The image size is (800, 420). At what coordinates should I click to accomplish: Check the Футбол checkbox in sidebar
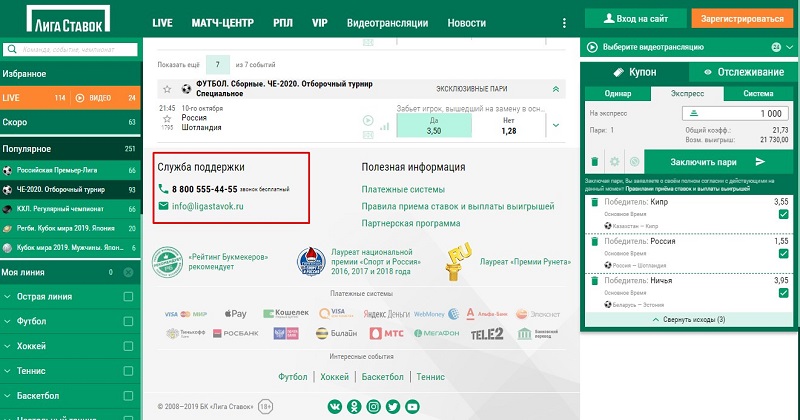pyautogui.click(x=127, y=321)
